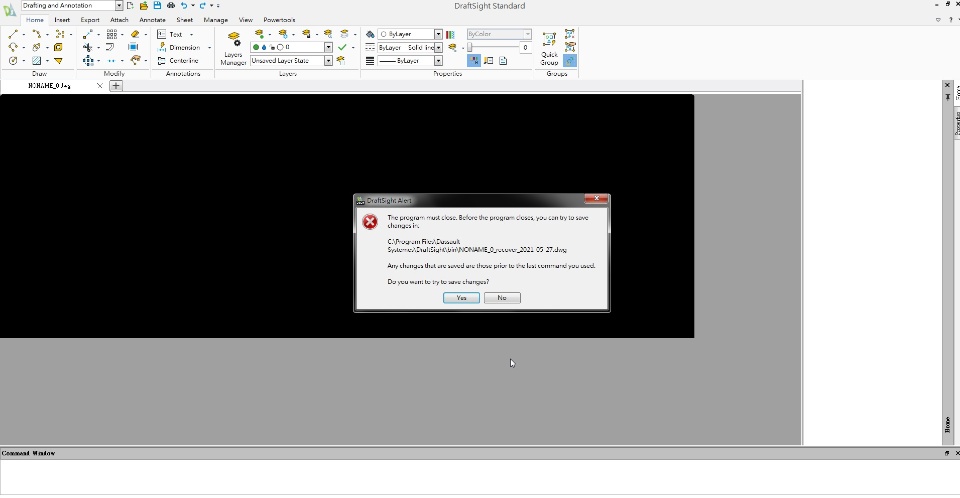Screen dimensions: 960x498
Task: Click the new document icon
Action: pos(130,6)
